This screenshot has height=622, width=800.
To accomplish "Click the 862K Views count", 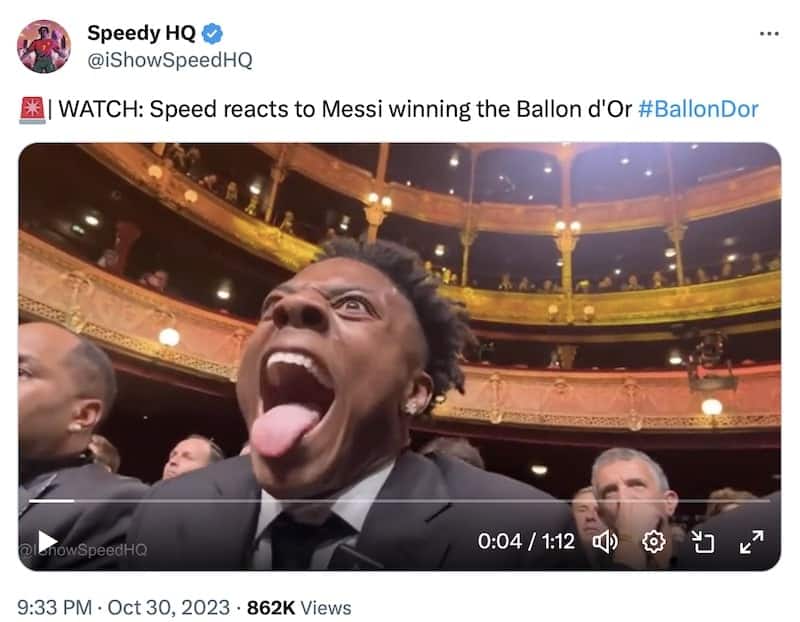I will click(299, 608).
